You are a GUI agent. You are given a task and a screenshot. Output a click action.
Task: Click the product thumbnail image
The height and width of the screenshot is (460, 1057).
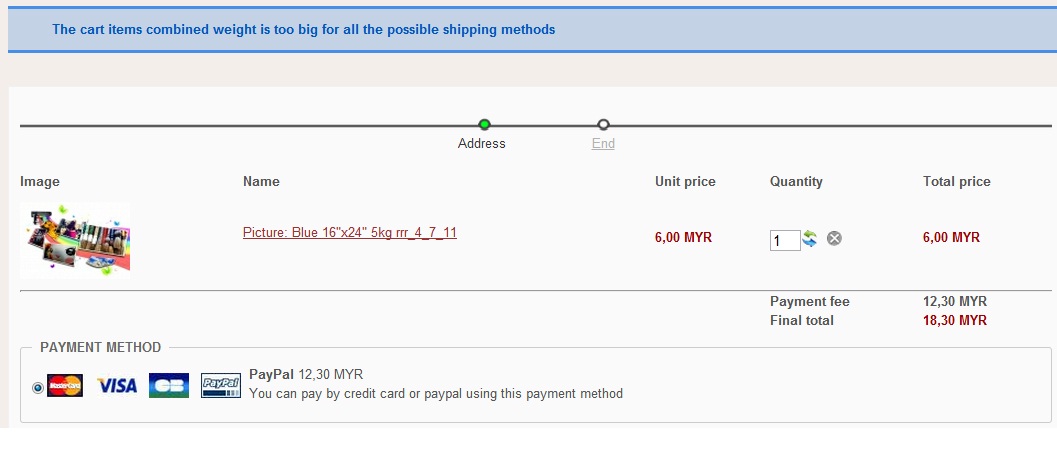75,239
